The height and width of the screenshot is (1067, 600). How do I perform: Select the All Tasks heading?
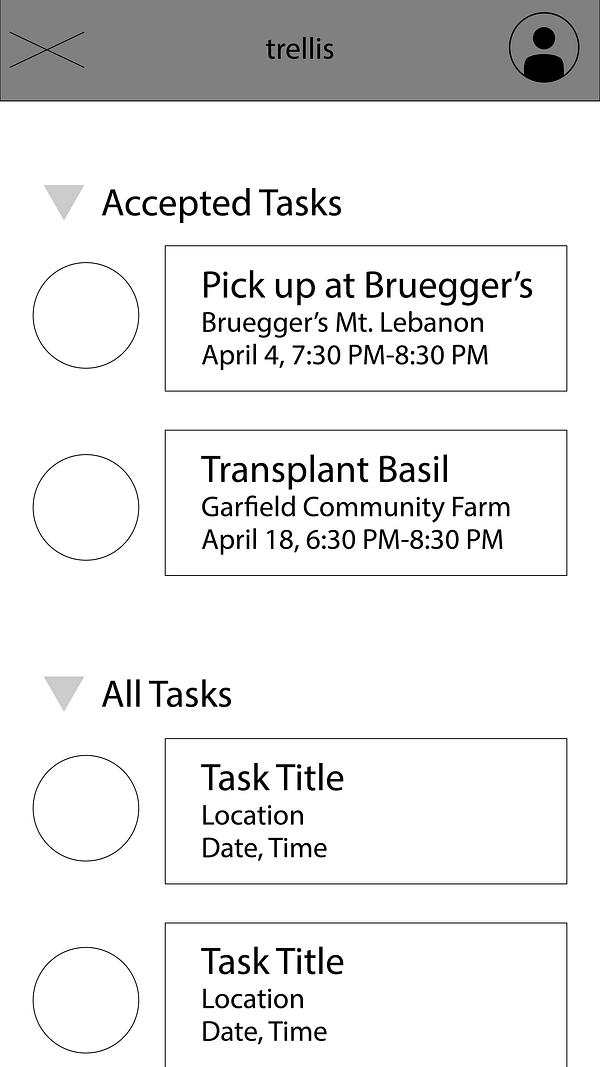click(167, 694)
